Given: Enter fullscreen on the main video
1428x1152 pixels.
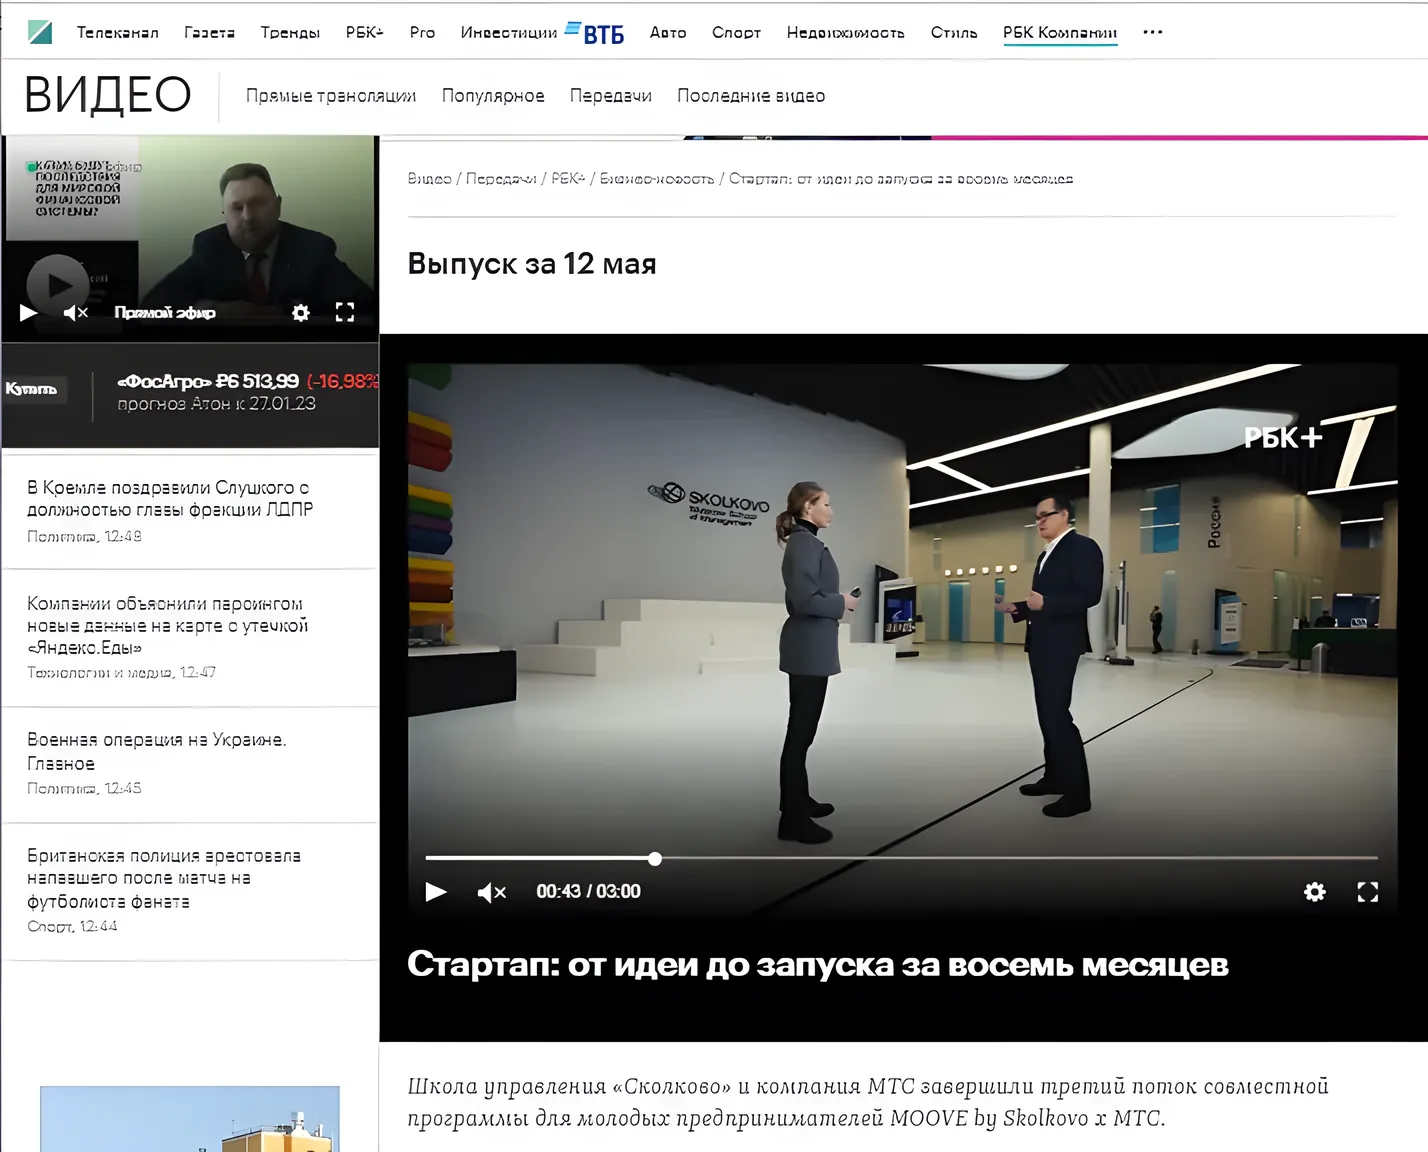Looking at the screenshot, I should click(1368, 892).
